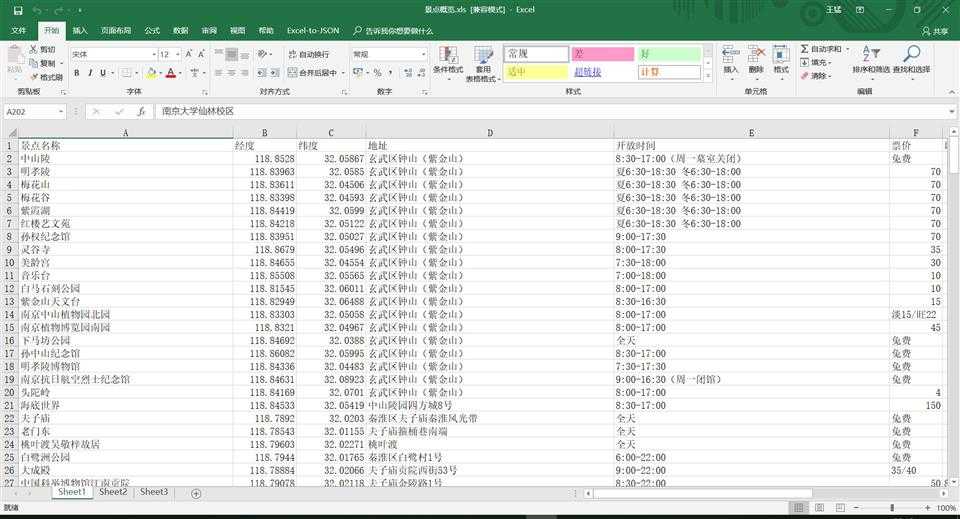The image size is (960, 519).
Task: Toggle center text alignment
Action: tap(231, 73)
